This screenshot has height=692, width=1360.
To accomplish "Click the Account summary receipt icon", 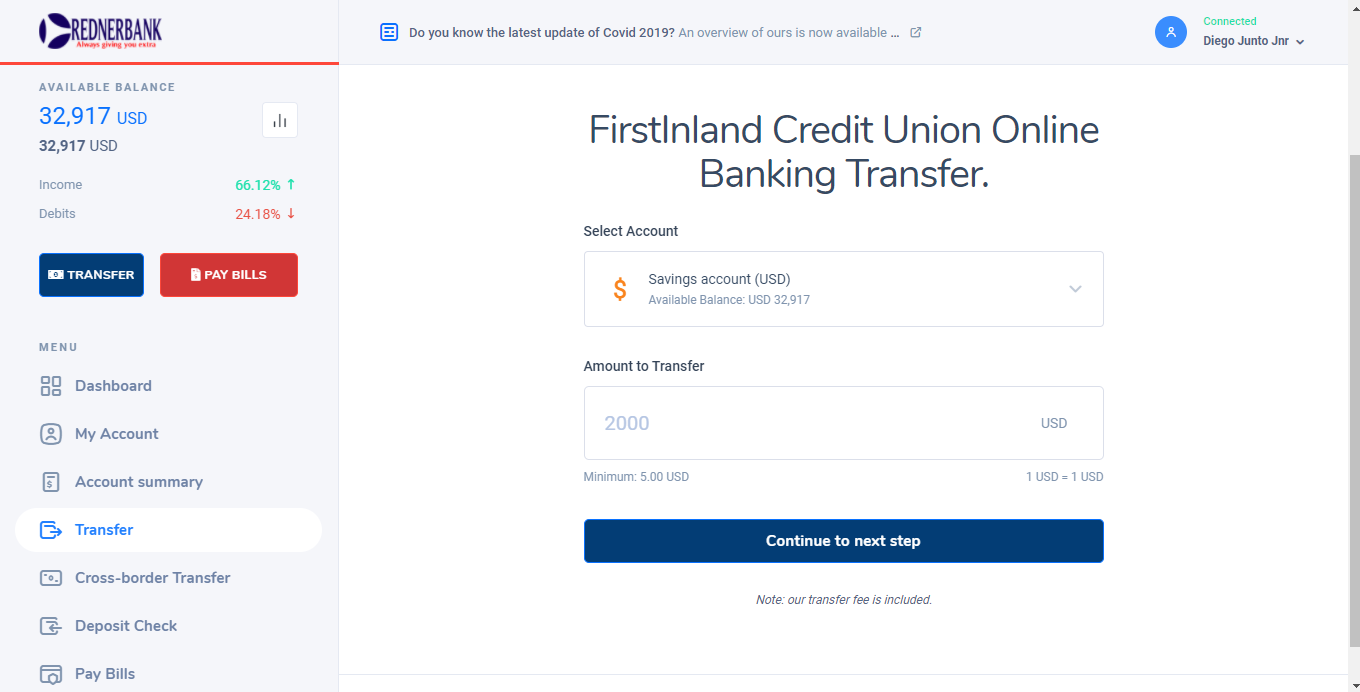I will (x=51, y=482).
